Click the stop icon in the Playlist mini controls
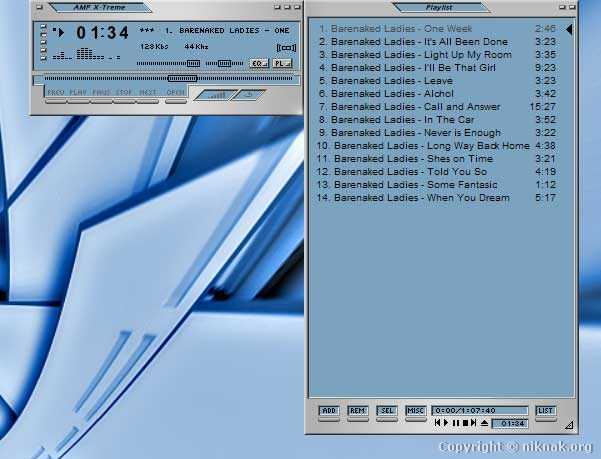601x459 pixels. click(x=465, y=423)
